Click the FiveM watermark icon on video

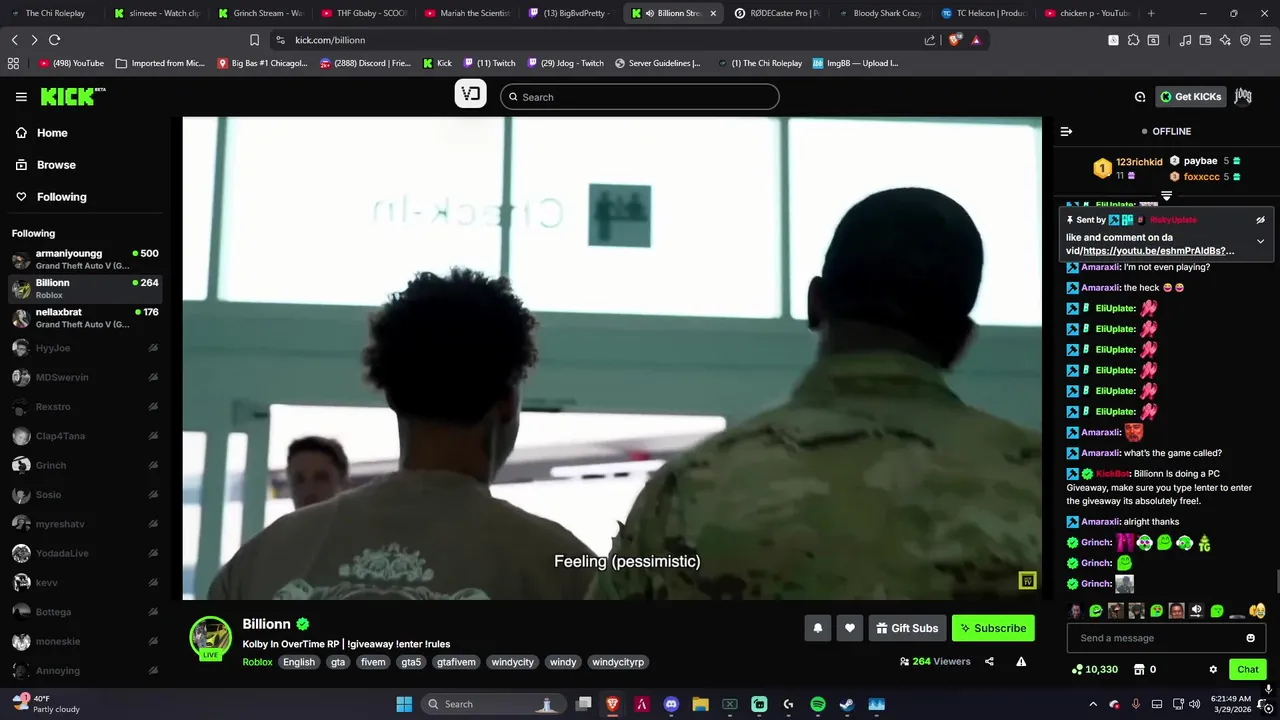tap(1027, 581)
